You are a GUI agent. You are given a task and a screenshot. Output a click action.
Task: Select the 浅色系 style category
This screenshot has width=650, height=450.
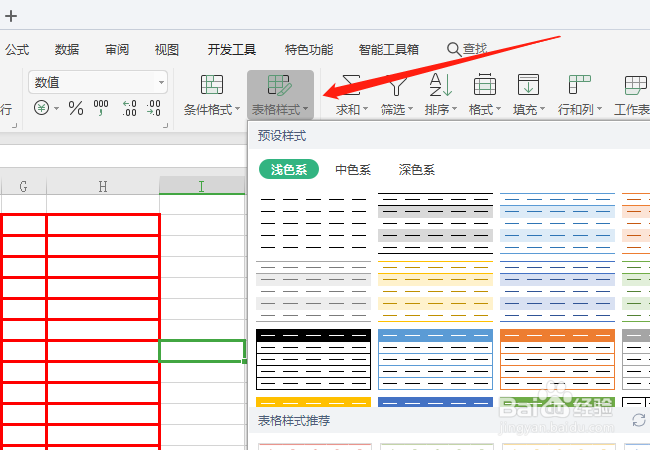click(x=289, y=169)
